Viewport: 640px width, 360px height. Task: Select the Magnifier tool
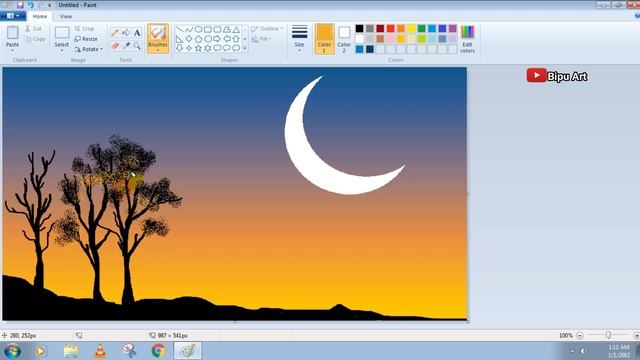137,45
